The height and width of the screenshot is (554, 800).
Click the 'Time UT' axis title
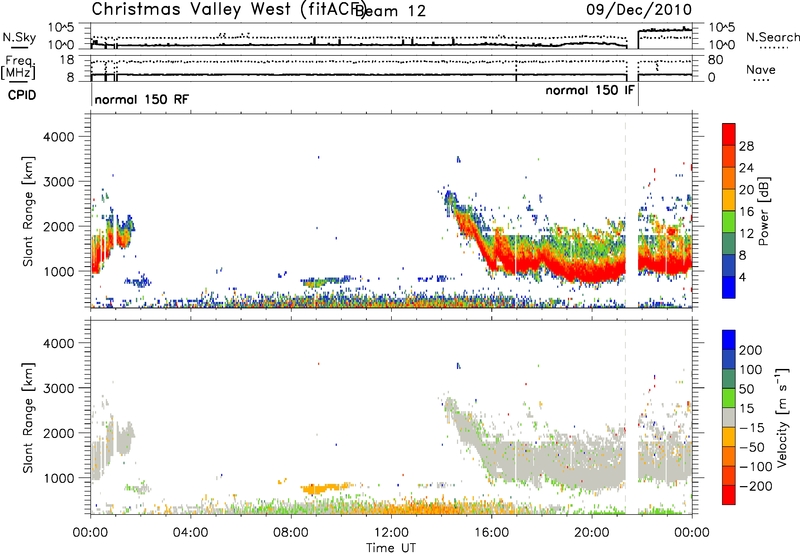(x=391, y=548)
